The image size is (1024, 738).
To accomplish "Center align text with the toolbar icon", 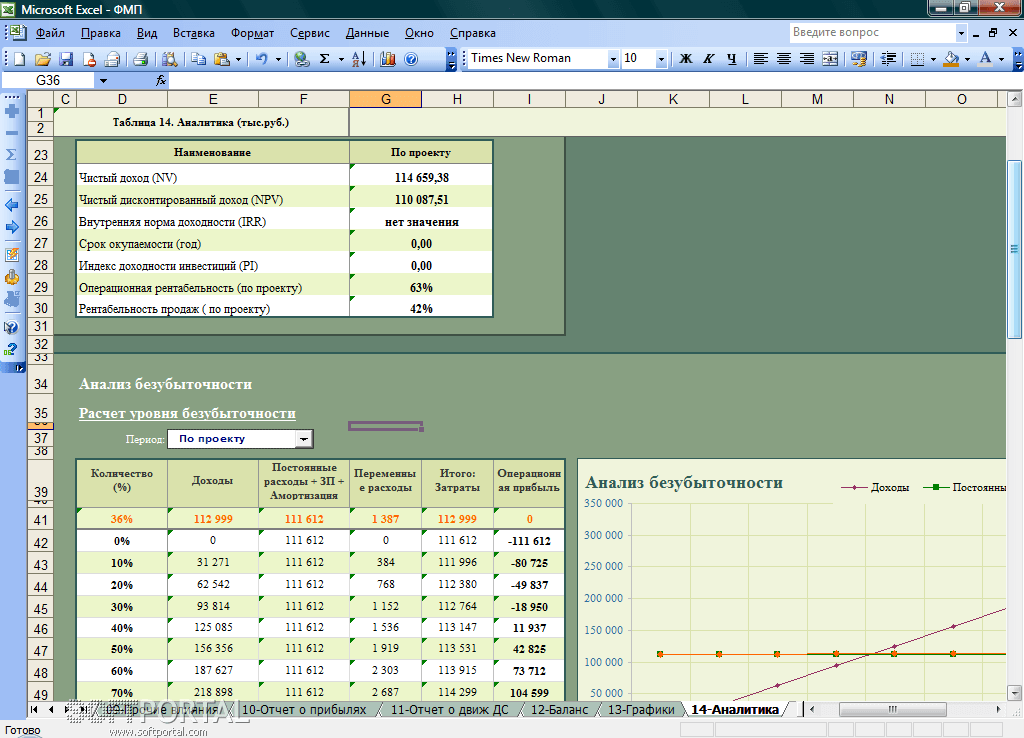I will [x=783, y=59].
